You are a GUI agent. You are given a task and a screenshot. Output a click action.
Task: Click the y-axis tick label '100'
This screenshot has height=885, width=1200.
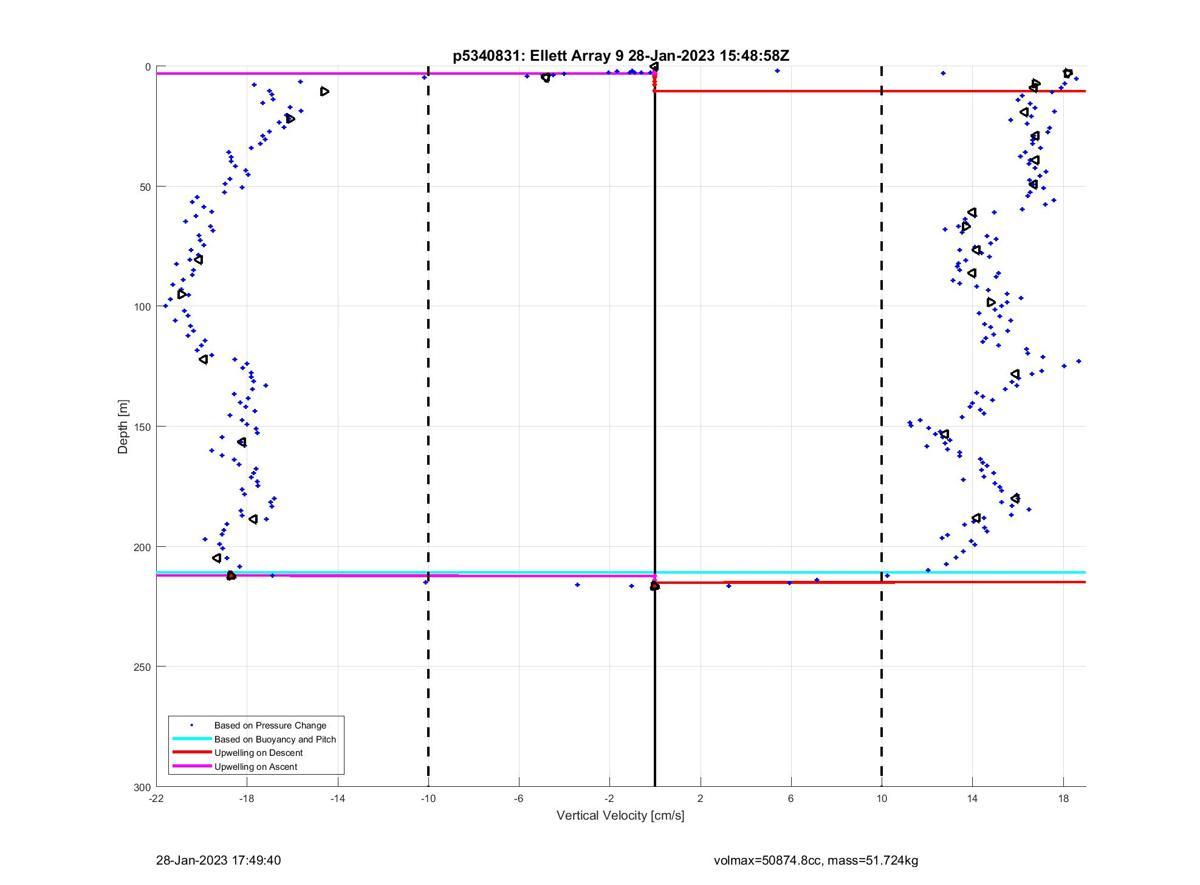tap(142, 307)
